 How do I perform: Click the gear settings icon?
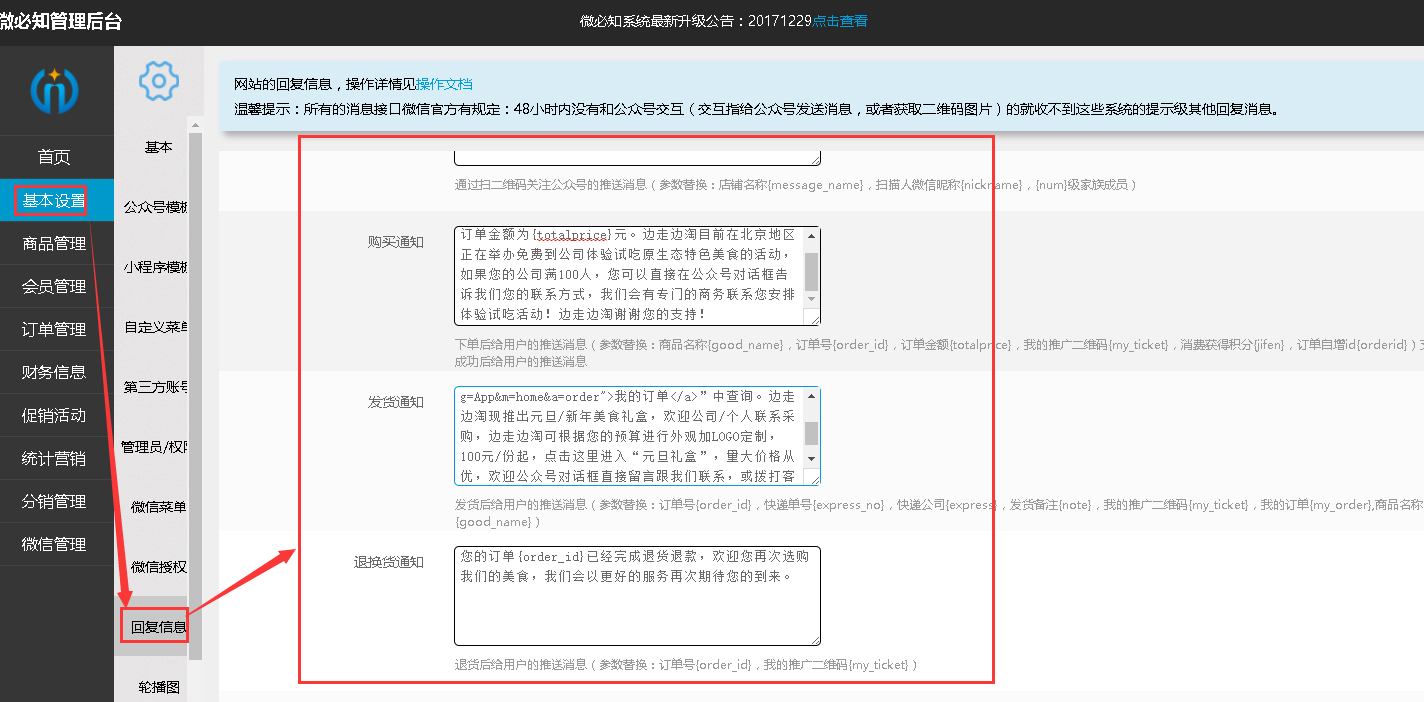pos(158,81)
